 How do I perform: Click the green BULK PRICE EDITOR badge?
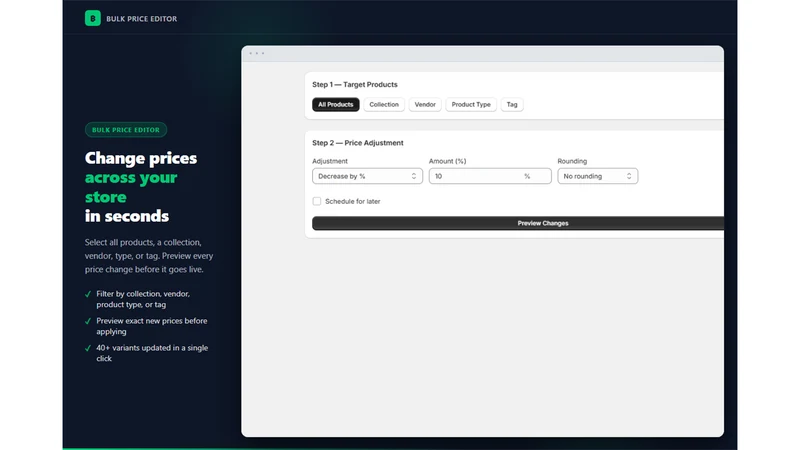click(126, 130)
